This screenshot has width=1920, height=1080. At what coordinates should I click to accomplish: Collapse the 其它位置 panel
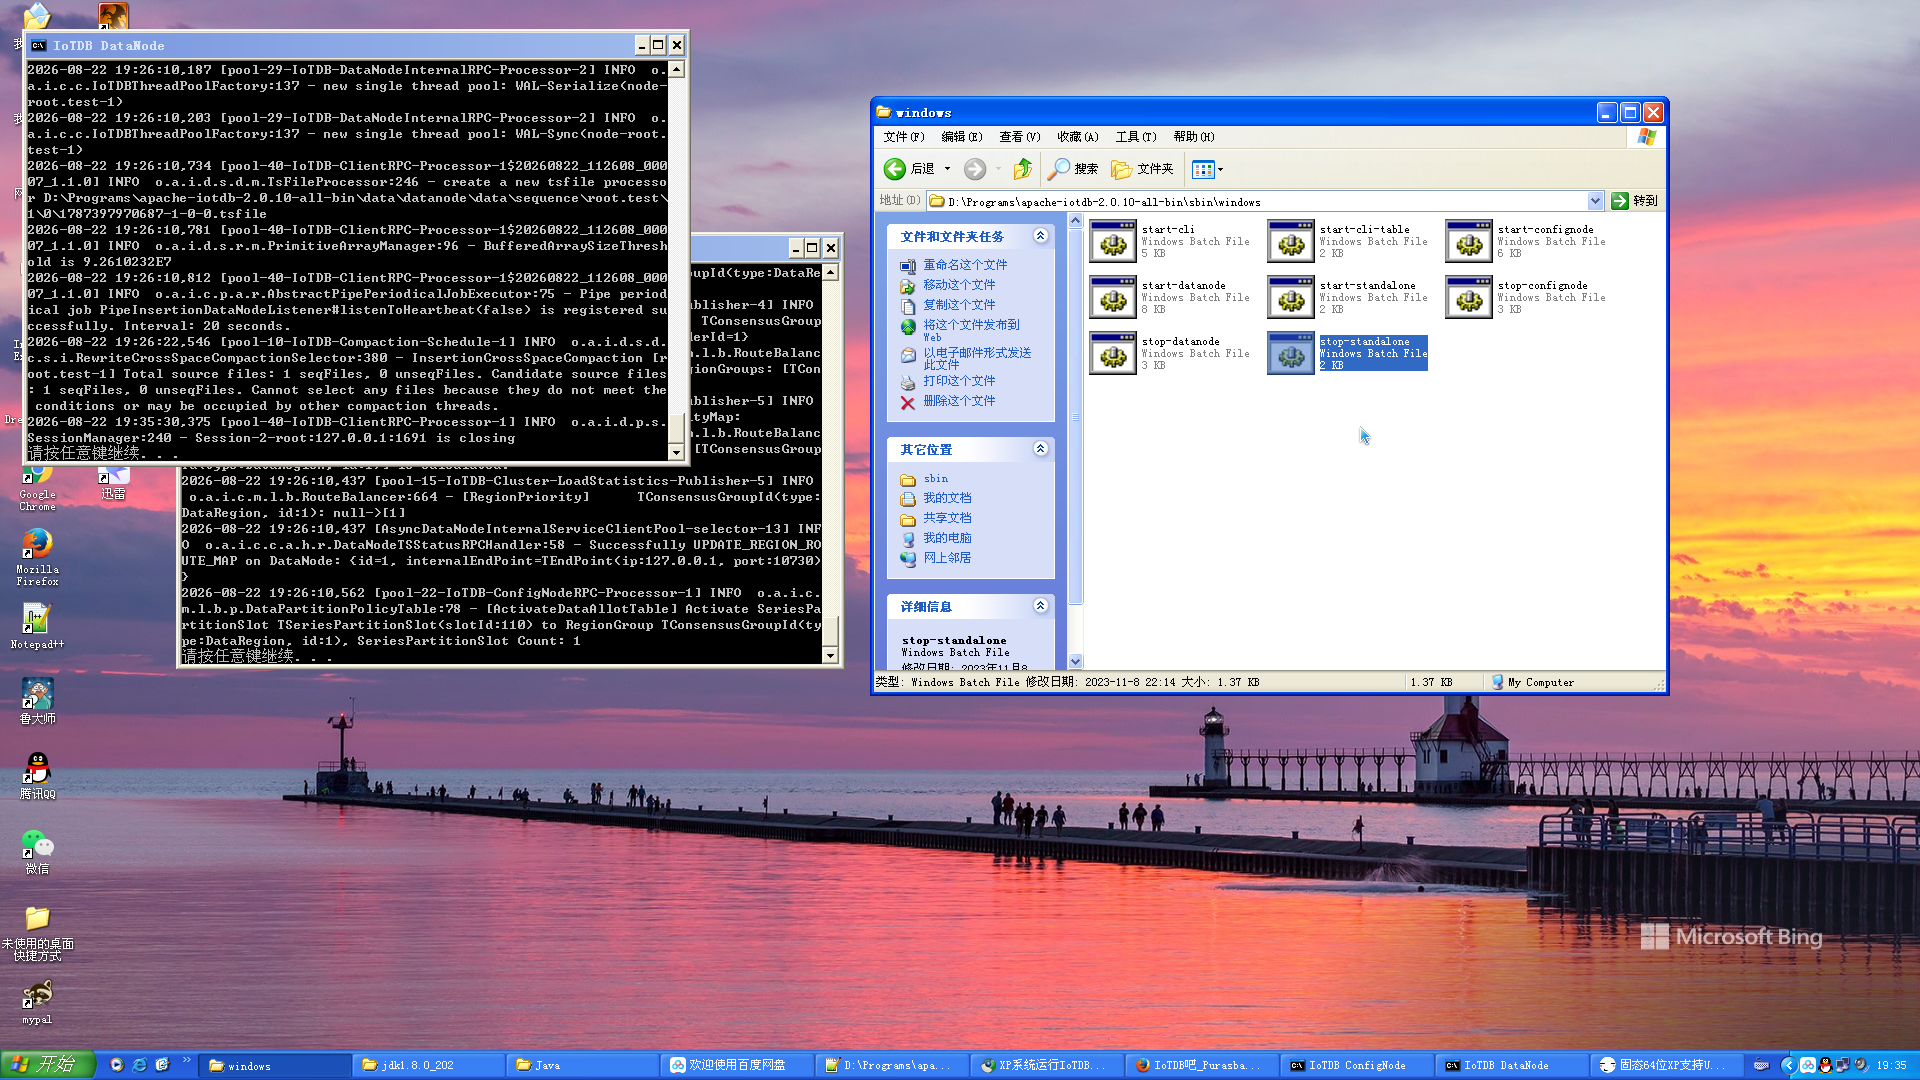click(1040, 449)
